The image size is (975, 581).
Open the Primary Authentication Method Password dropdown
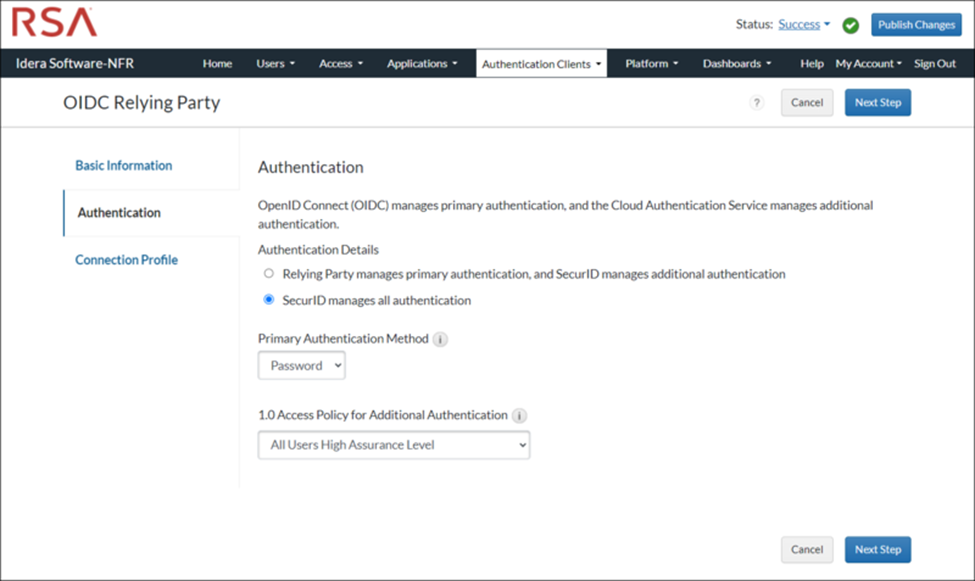[302, 366]
